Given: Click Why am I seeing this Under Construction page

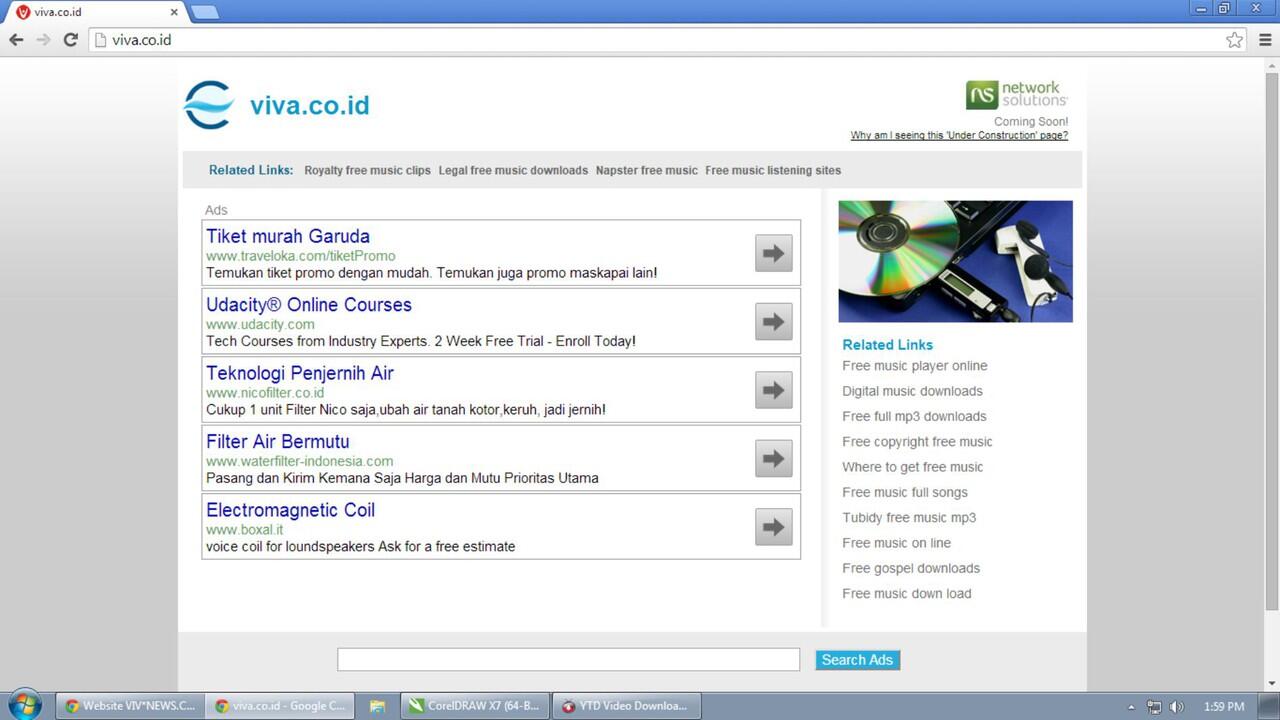Looking at the screenshot, I should click(959, 135).
